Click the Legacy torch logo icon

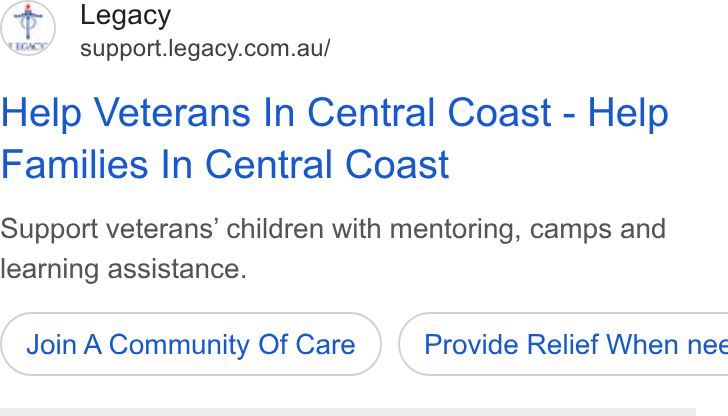coord(28,28)
